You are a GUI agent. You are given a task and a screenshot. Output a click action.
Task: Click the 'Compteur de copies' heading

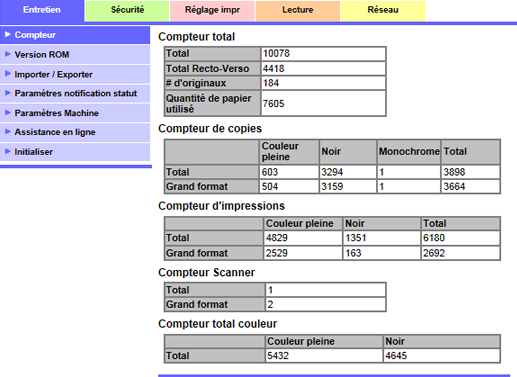tap(210, 129)
